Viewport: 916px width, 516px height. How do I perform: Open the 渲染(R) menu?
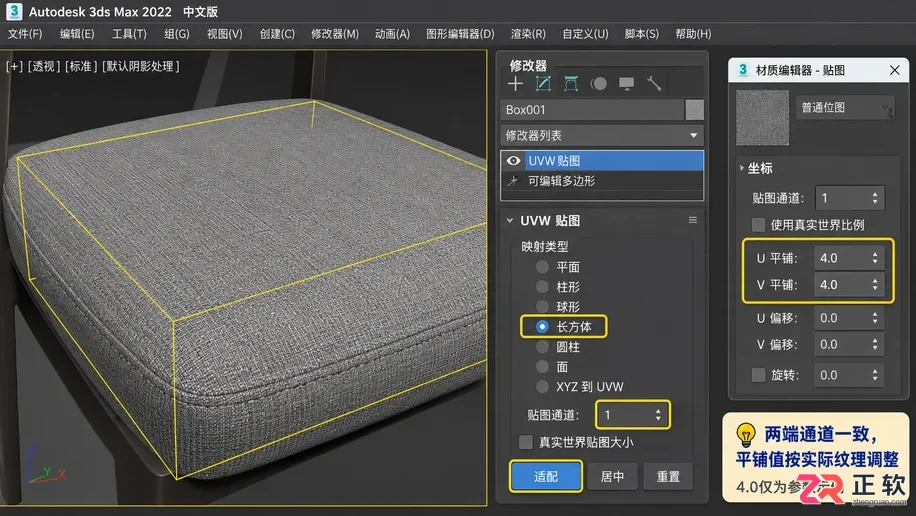(528, 34)
